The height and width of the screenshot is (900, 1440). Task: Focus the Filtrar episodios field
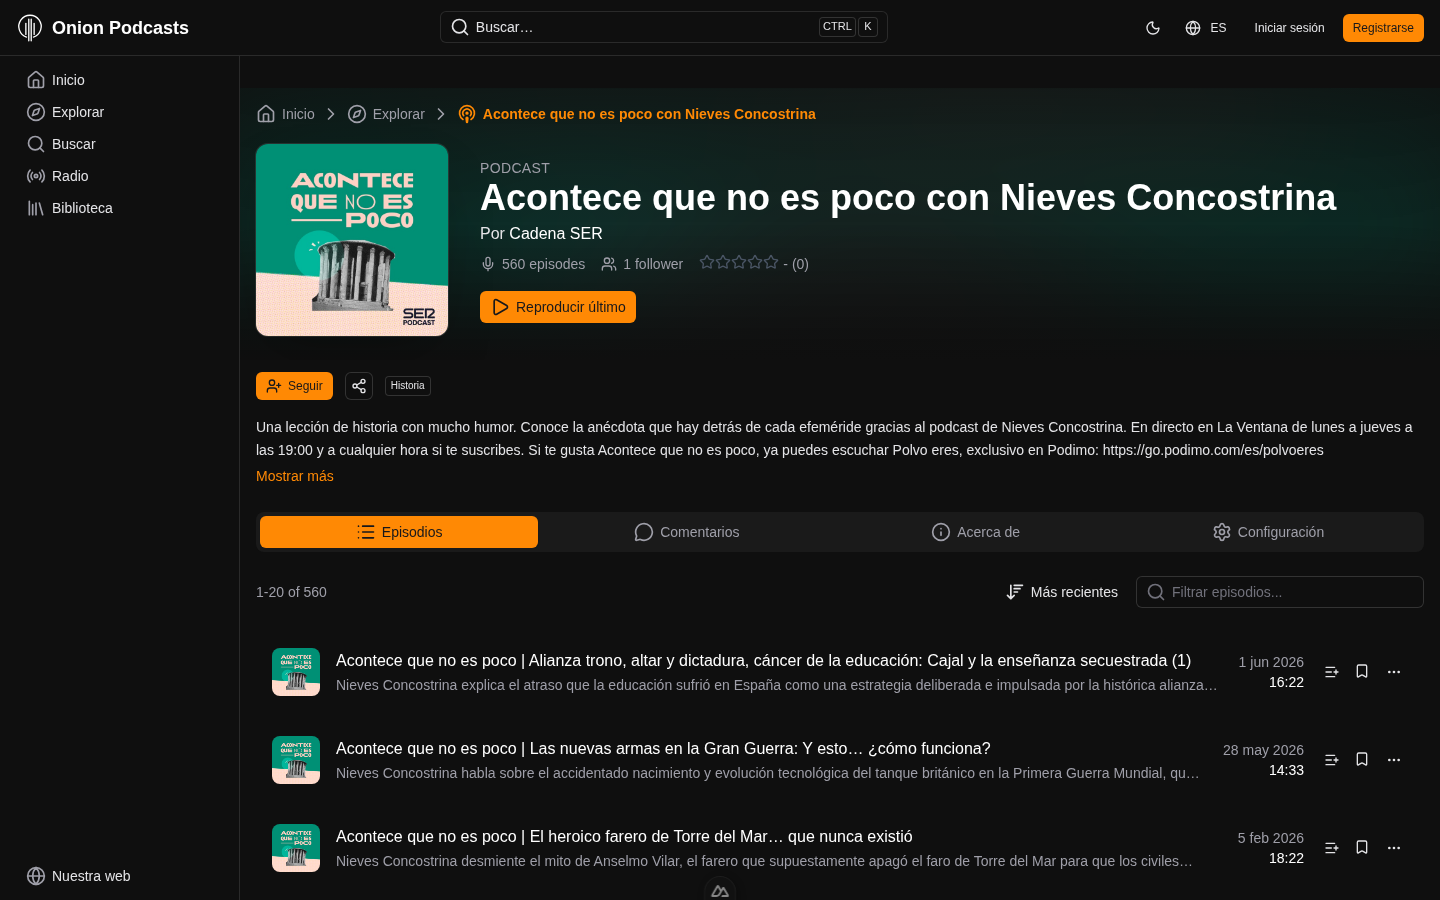pos(1280,592)
